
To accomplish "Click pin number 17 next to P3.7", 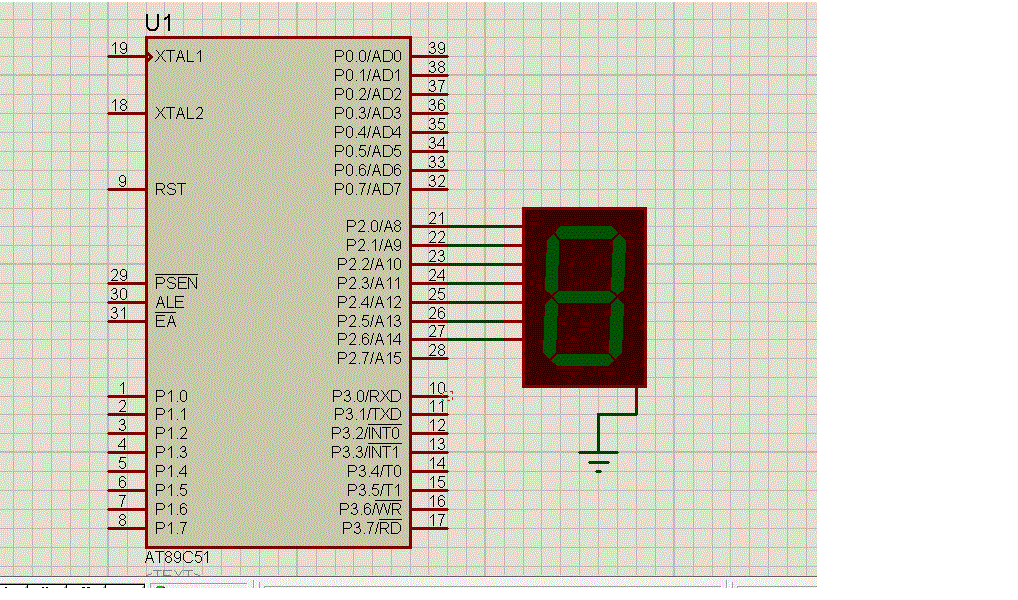I will click(x=437, y=519).
